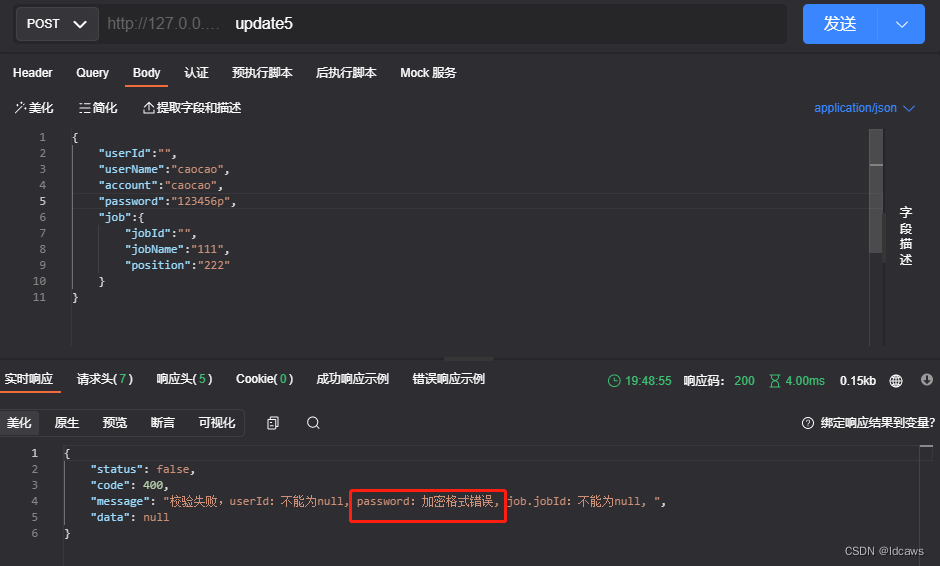Open the 字段描述 side panel
The height and width of the screenshot is (566, 940).
[x=905, y=236]
